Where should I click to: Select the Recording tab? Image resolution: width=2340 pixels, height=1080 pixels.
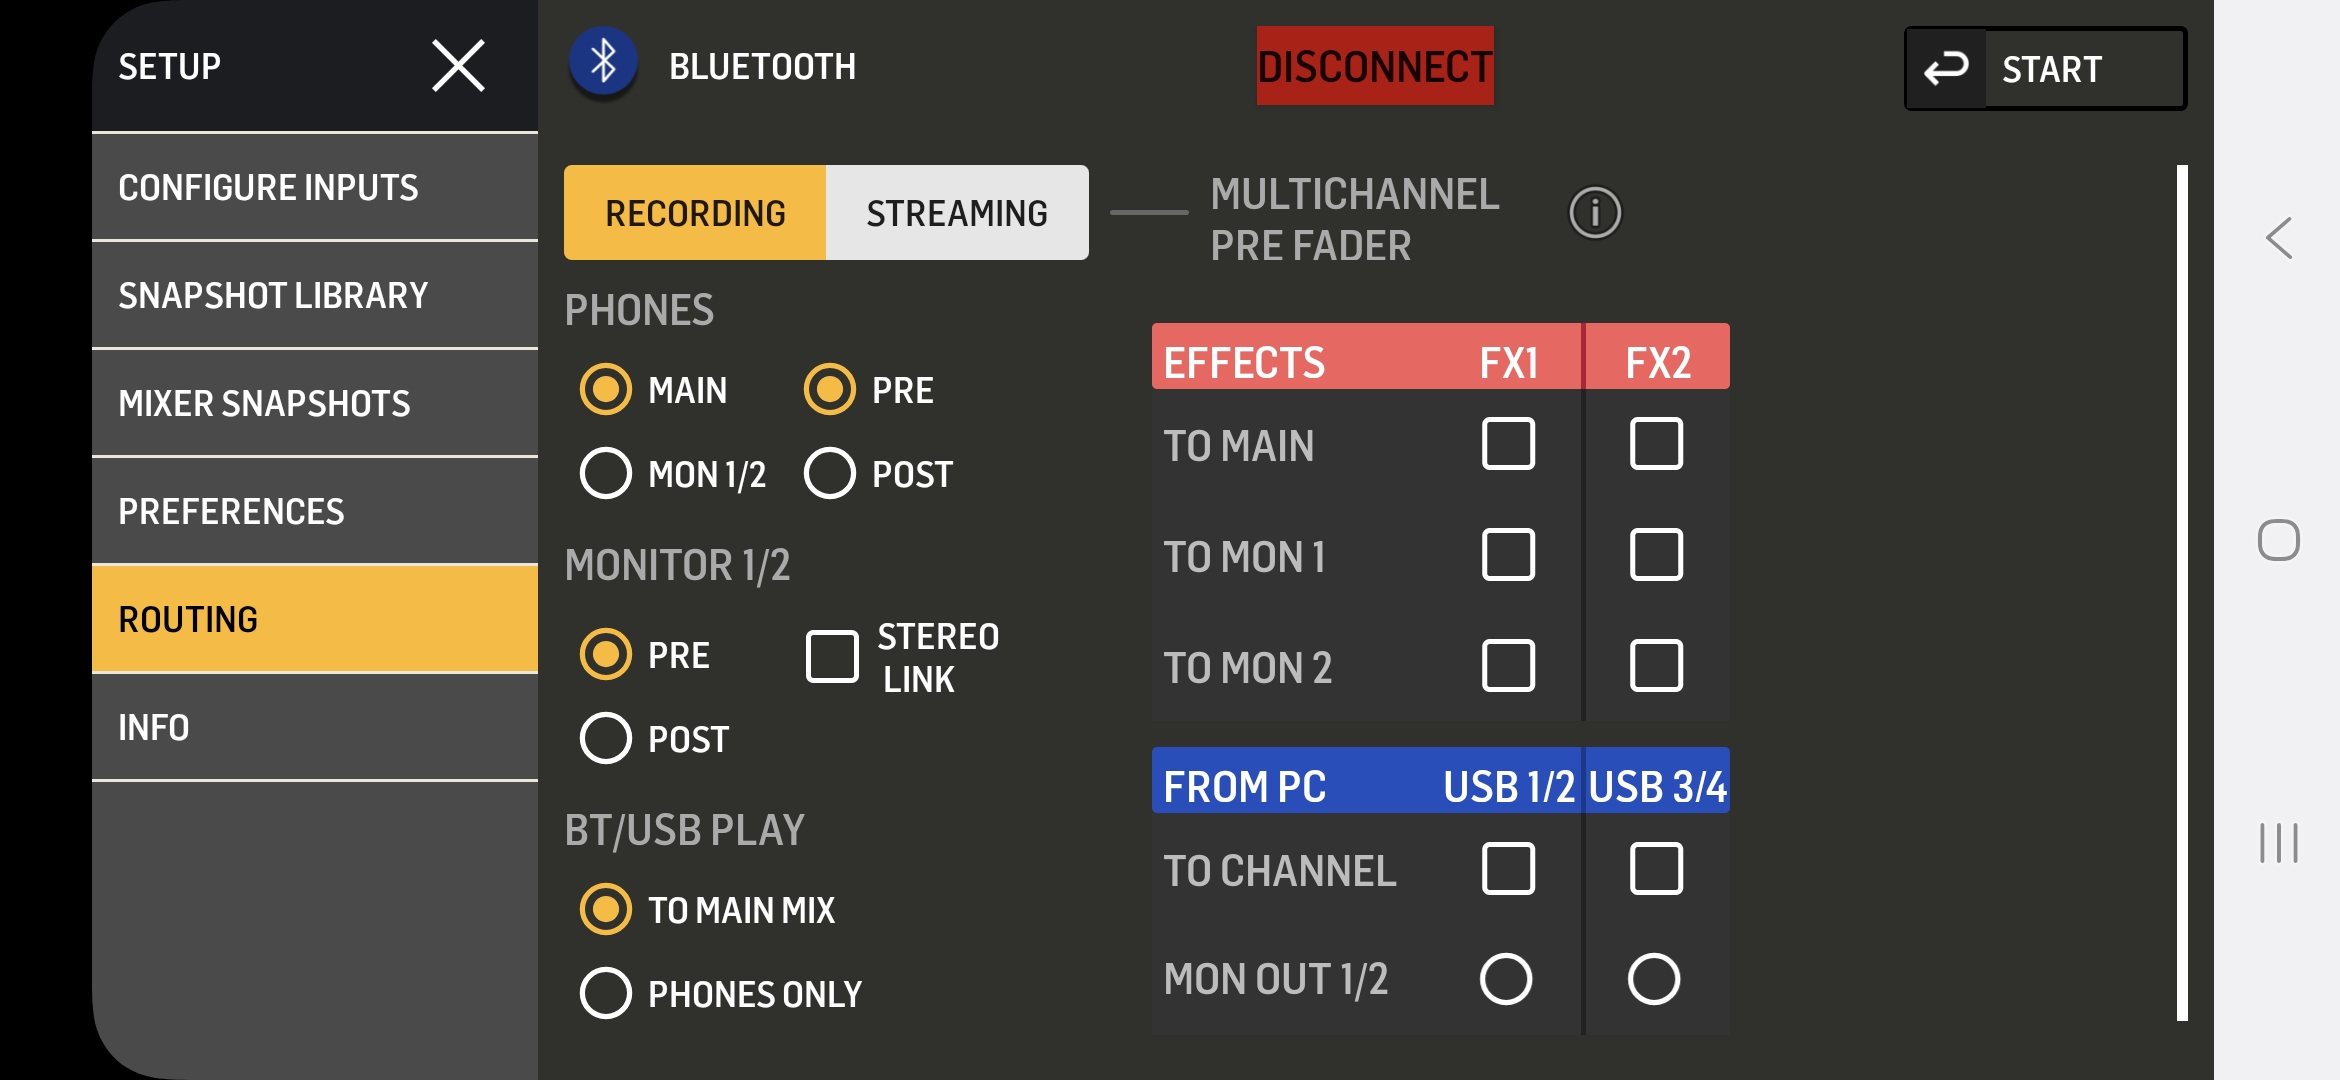(x=695, y=213)
